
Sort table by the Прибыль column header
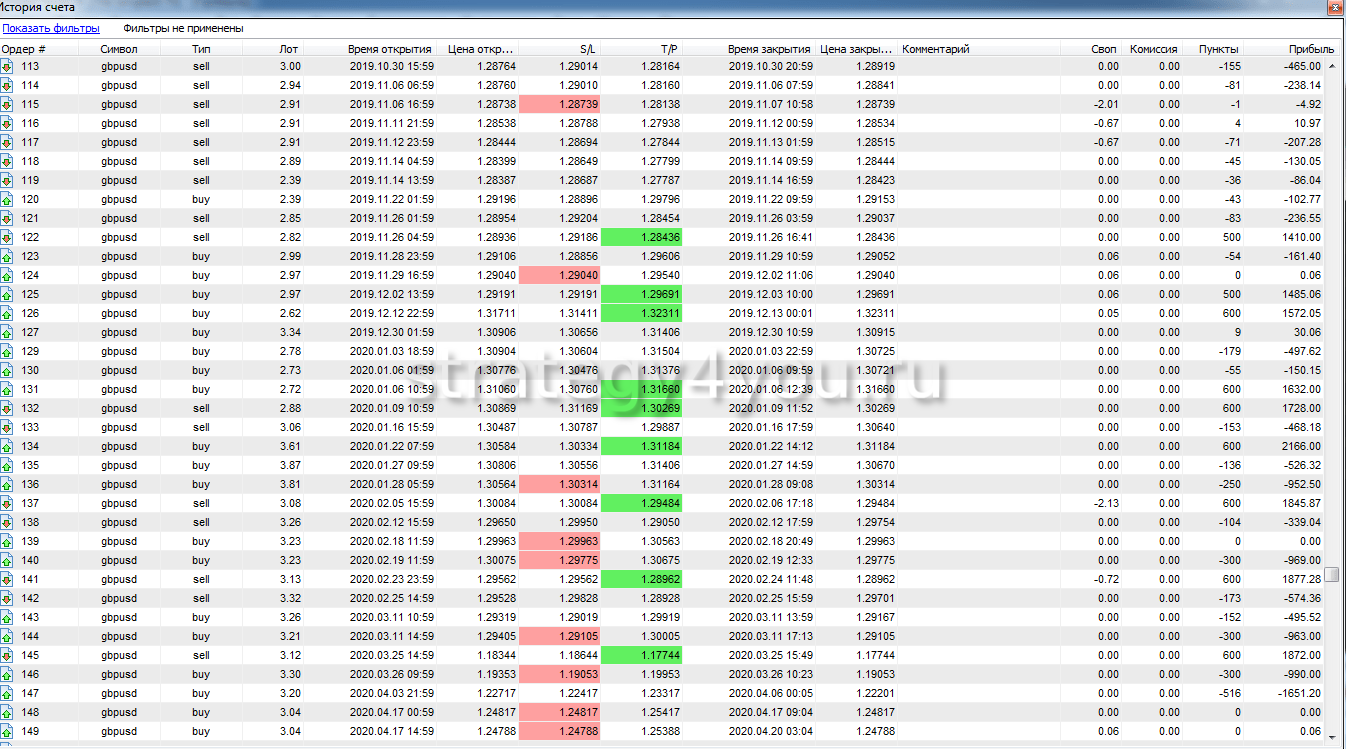coord(1312,48)
